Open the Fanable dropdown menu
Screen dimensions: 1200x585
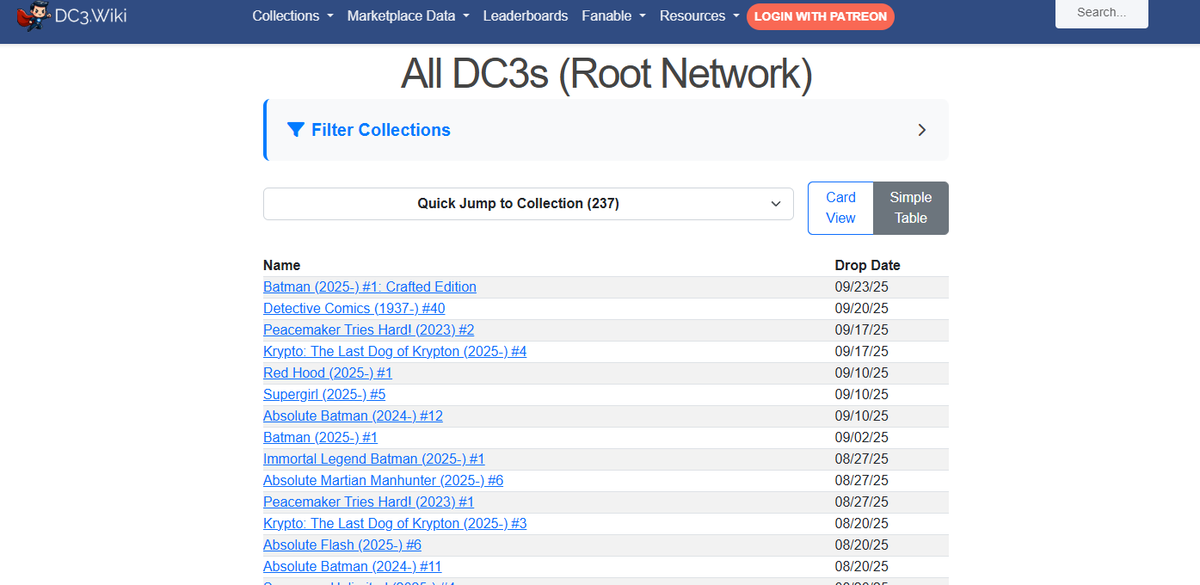click(x=613, y=16)
